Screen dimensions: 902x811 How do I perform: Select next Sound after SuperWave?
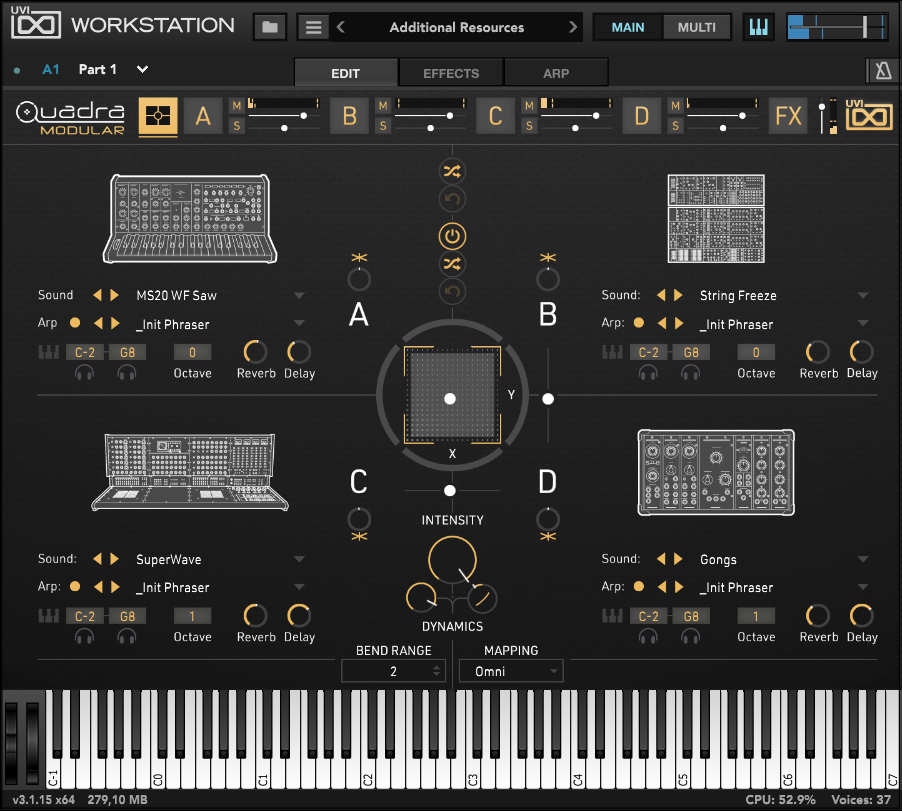(114, 558)
